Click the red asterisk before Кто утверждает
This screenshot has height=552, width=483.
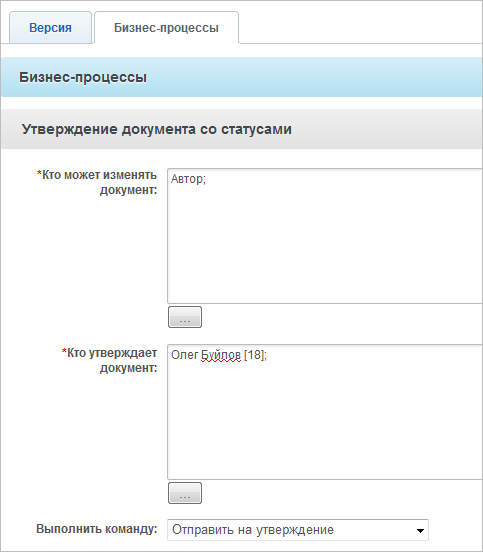(x=64, y=351)
